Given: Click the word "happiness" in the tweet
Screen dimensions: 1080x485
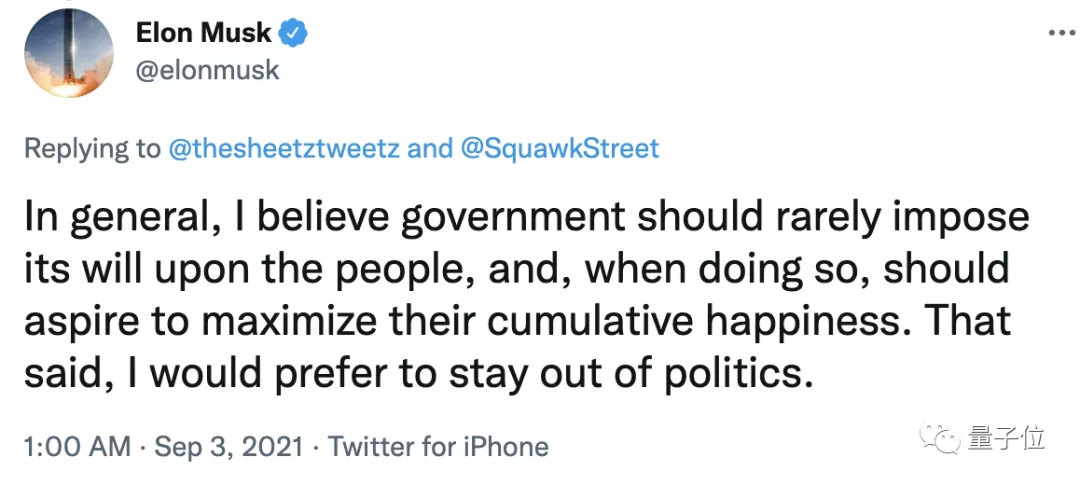Looking at the screenshot, I should 833,323.
